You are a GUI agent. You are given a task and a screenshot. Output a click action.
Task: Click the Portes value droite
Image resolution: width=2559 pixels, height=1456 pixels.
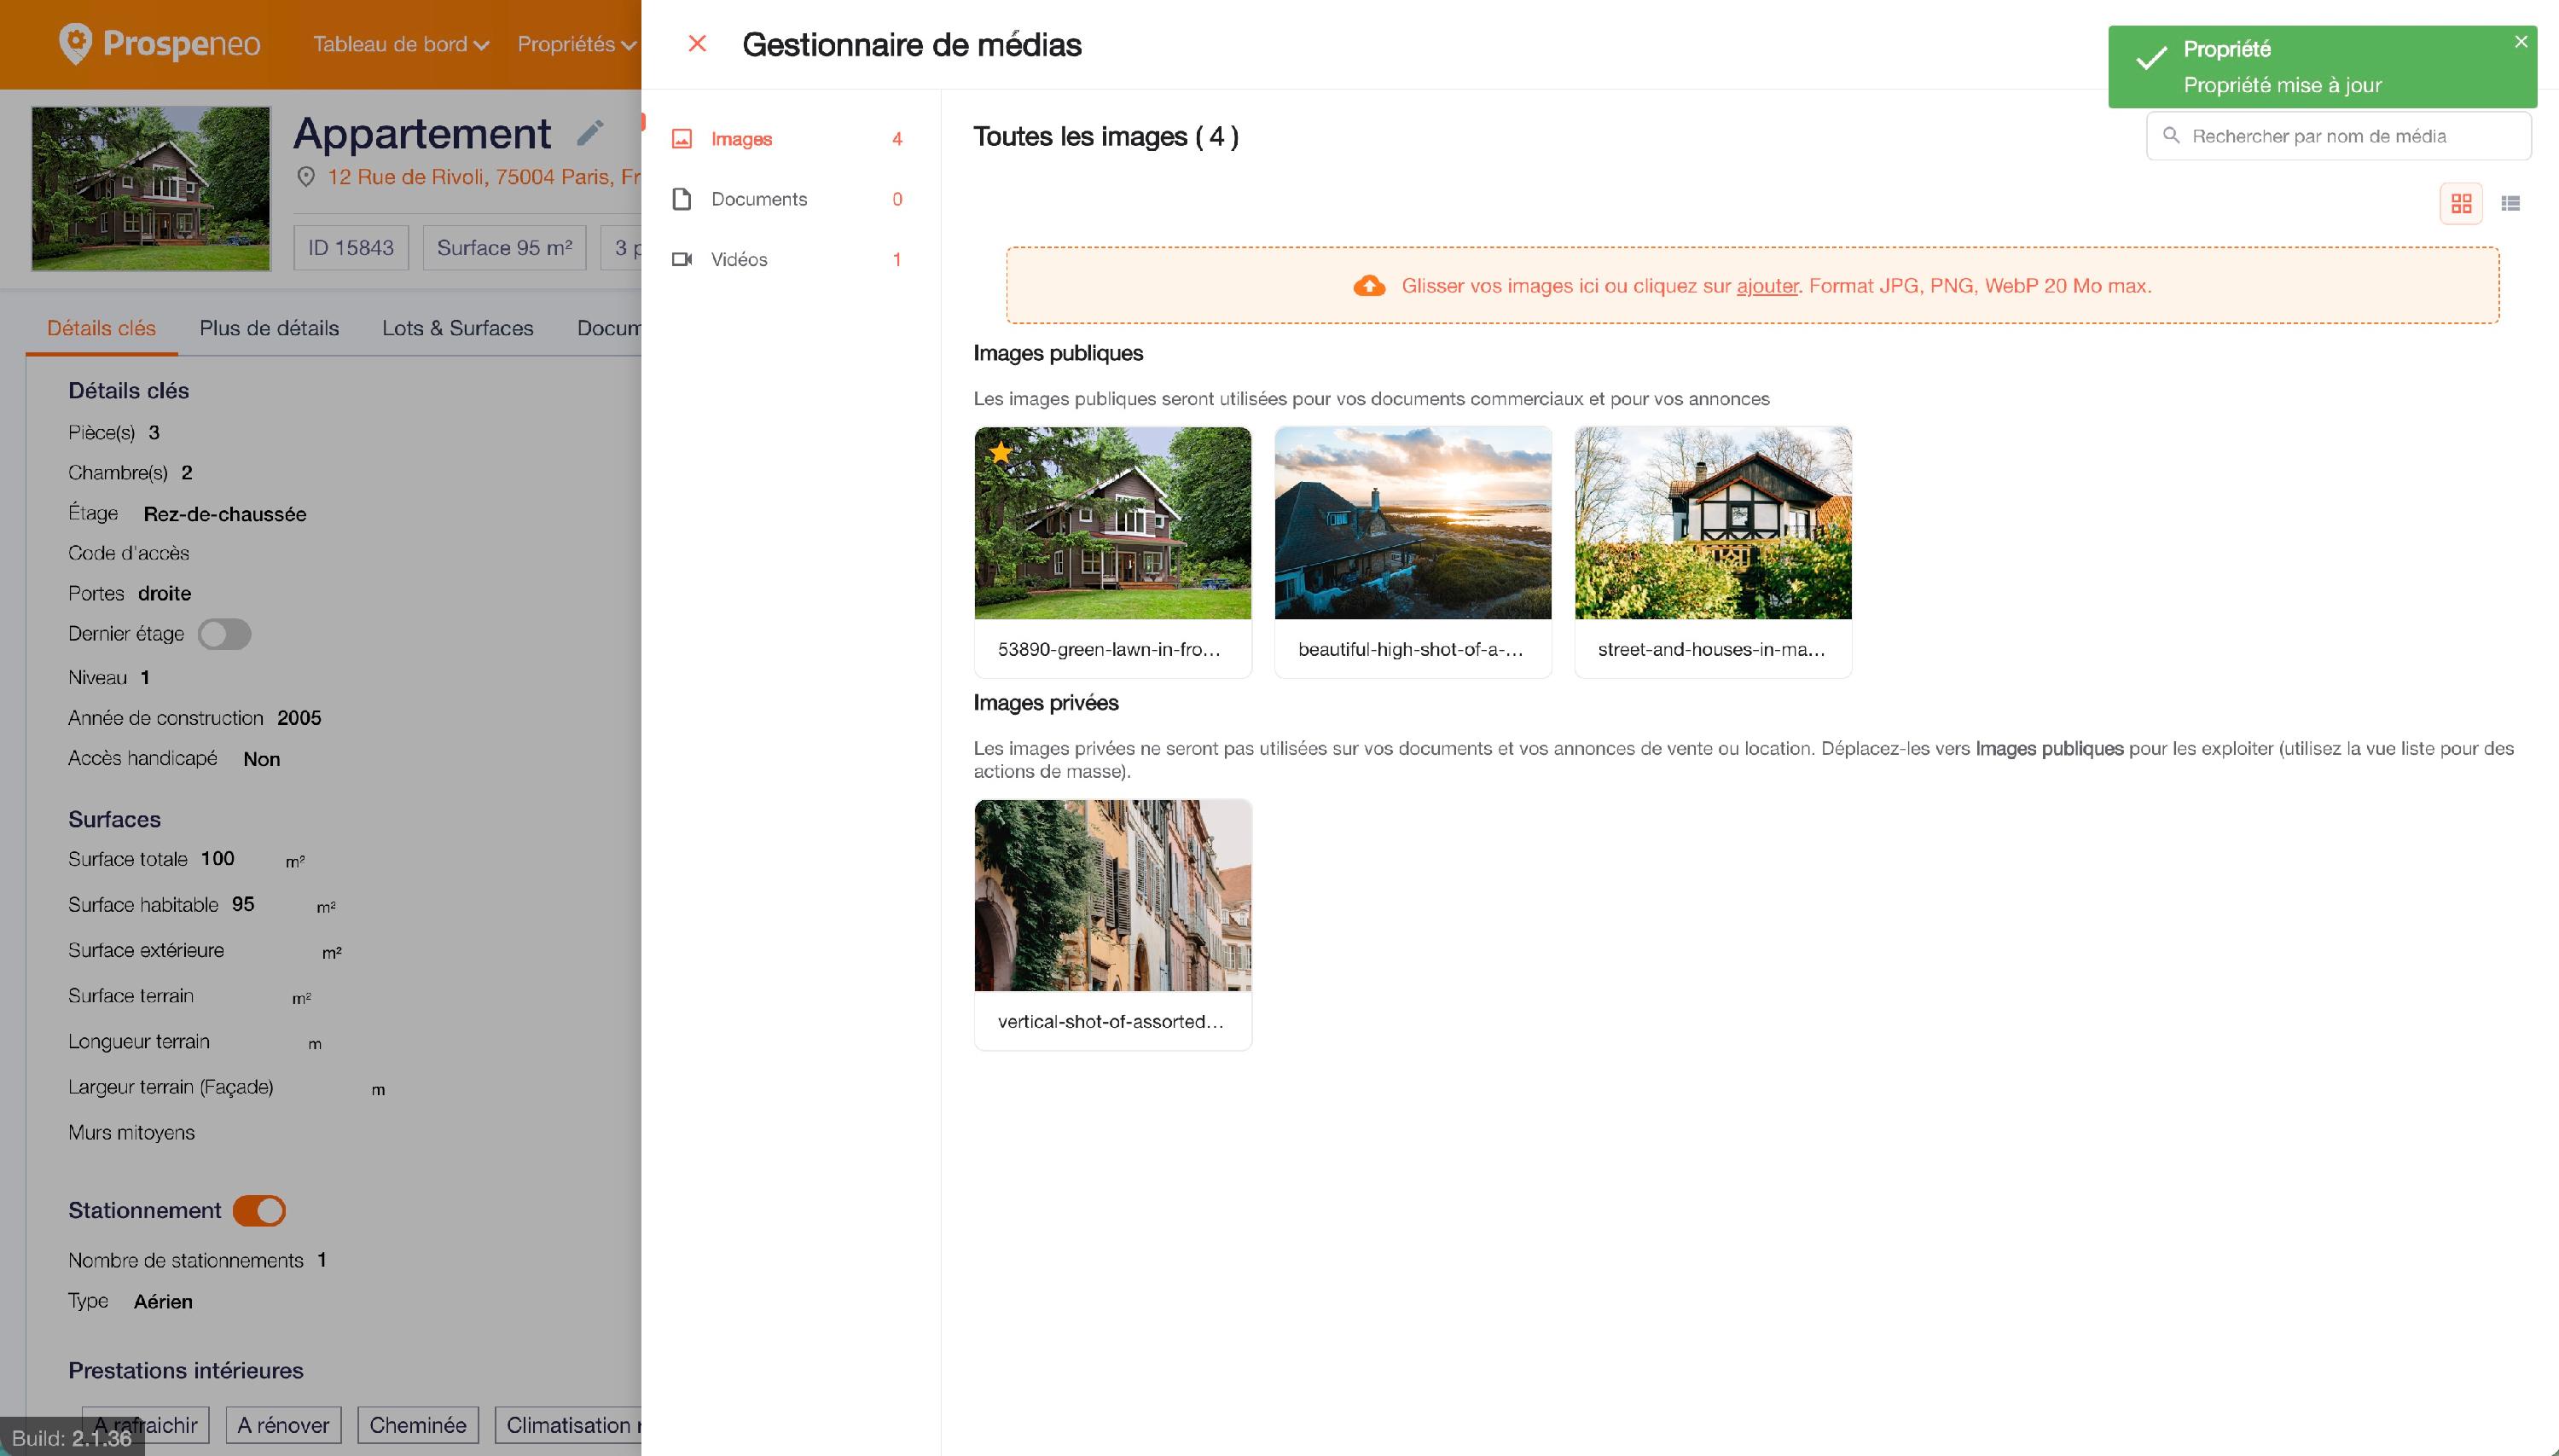tap(164, 593)
